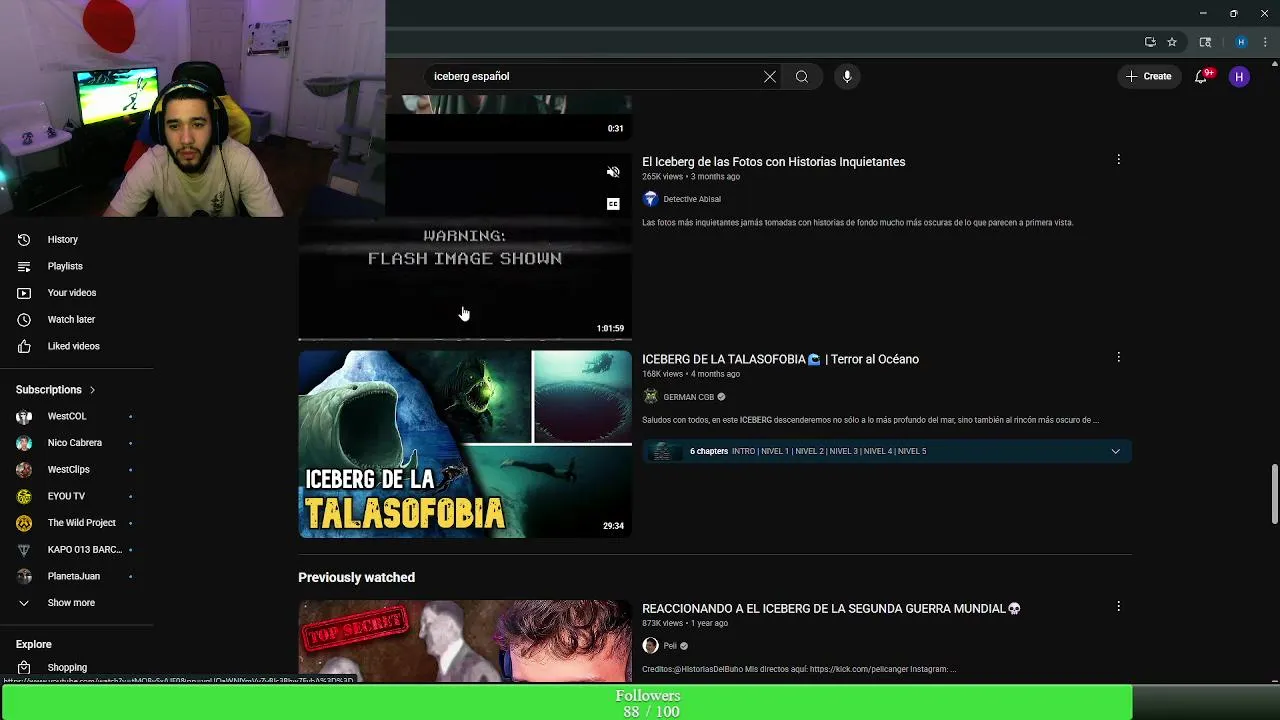Go to Your videos

pos(72,293)
